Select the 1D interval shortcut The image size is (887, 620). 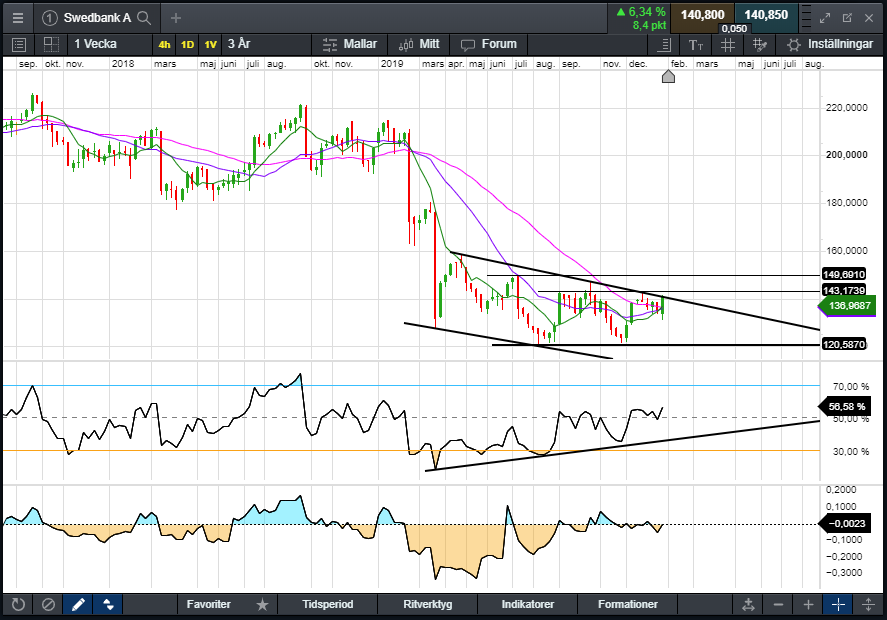point(187,45)
